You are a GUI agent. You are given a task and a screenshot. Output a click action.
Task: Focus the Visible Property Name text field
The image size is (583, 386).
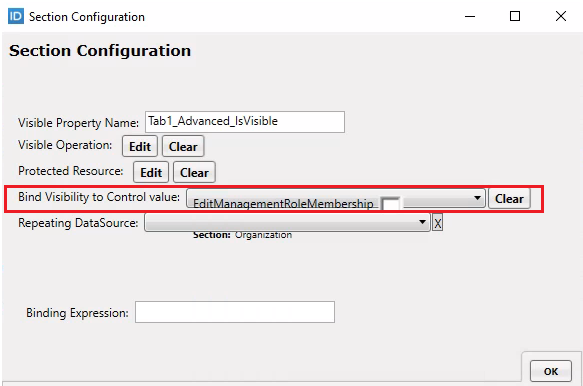tap(245, 122)
